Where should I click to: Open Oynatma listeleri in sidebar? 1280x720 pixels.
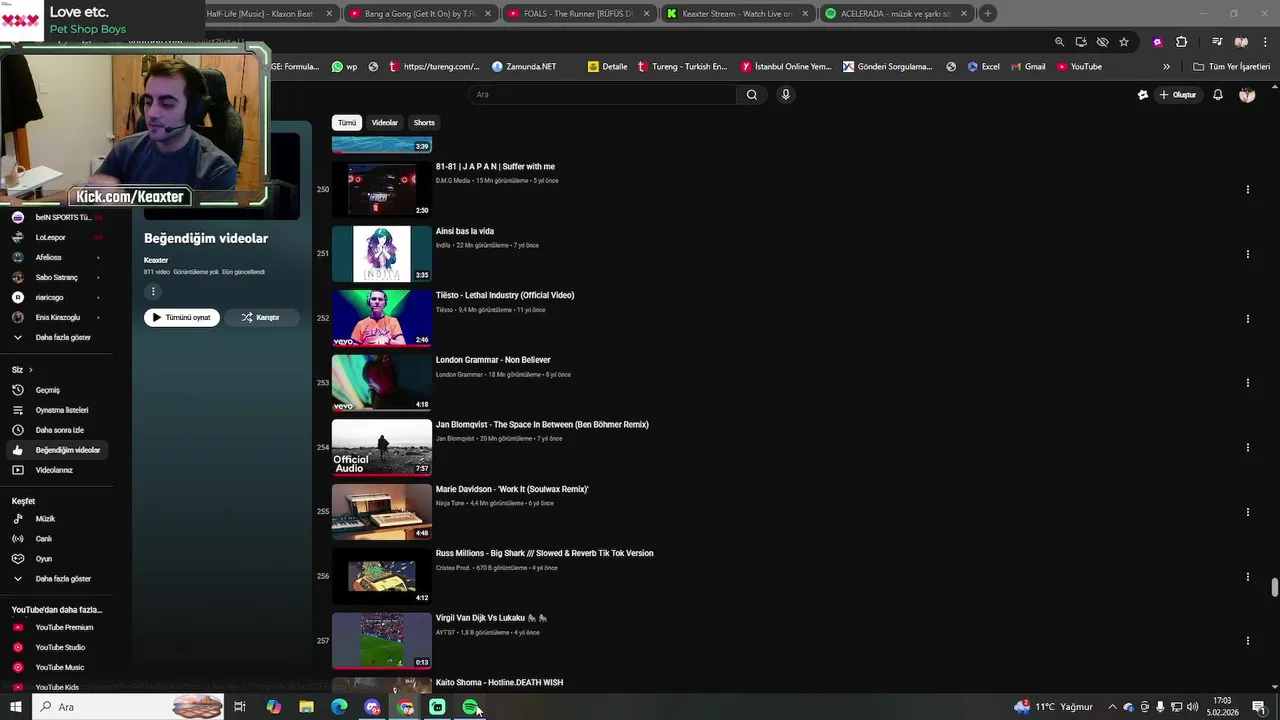click(57, 410)
